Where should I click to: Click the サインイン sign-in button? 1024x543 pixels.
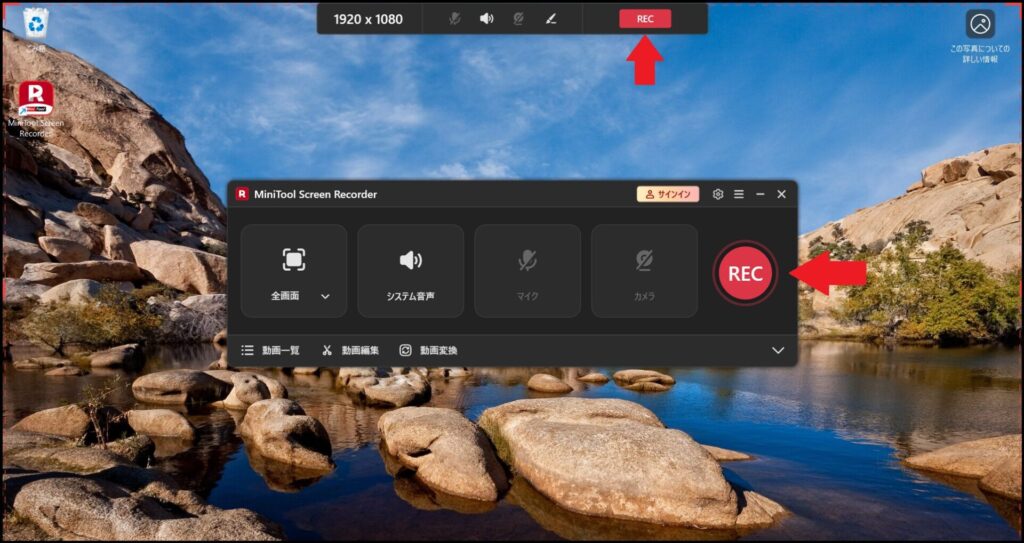[668, 194]
